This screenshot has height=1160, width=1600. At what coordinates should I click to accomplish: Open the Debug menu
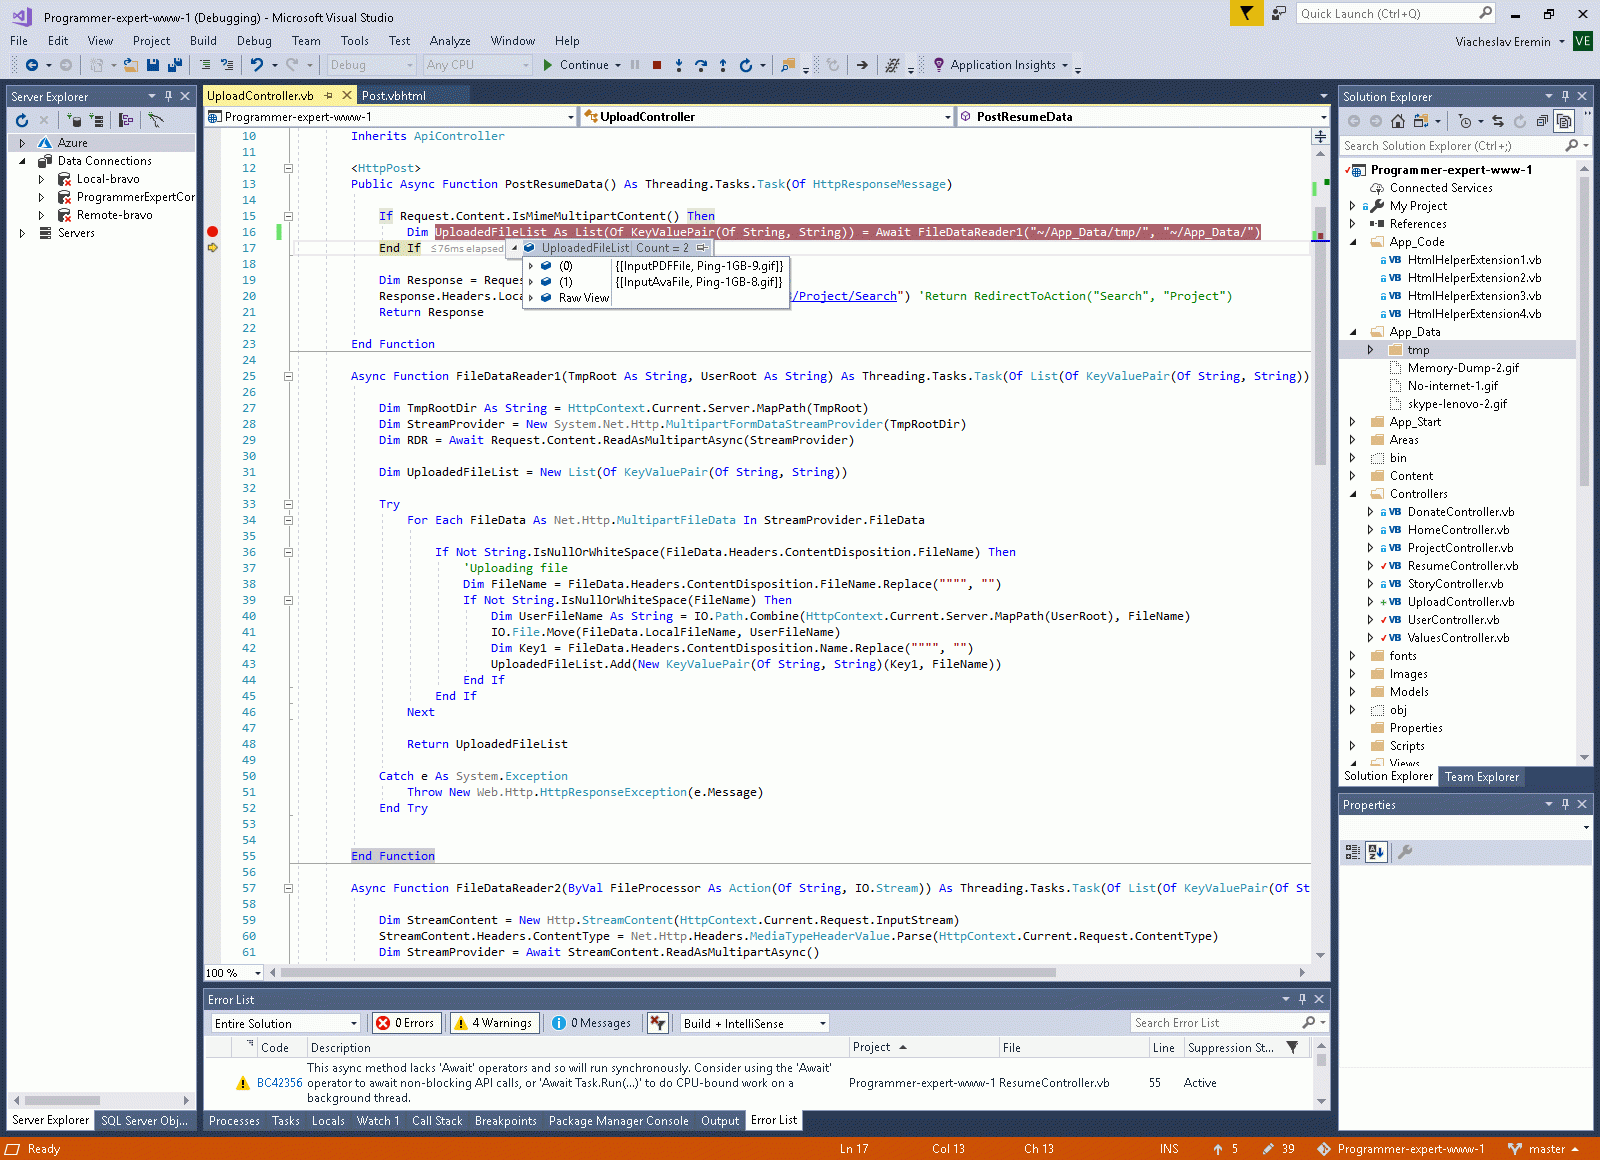click(x=254, y=41)
